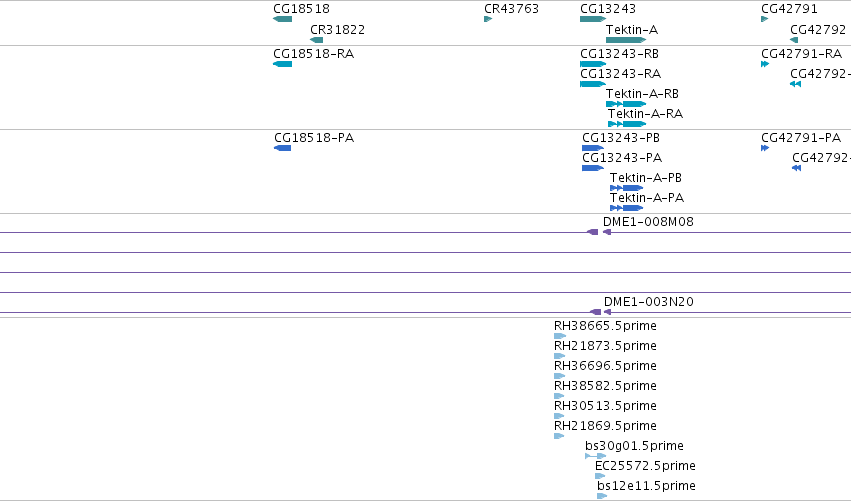Image resolution: width=851 pixels, height=501 pixels.
Task: Click the RH30513.5prime label text
Action: pyautogui.click(x=605, y=406)
